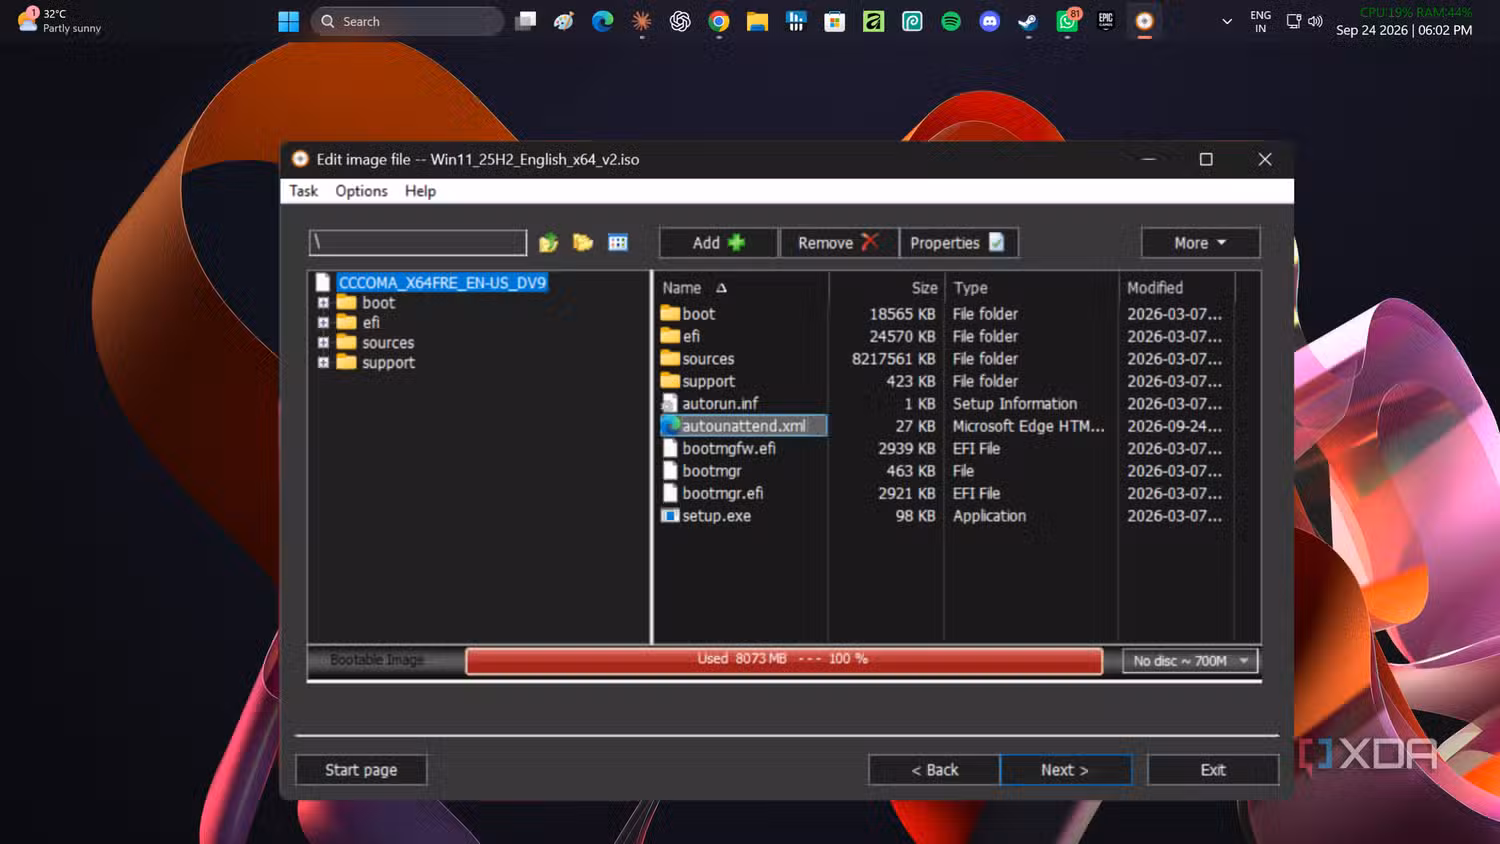This screenshot has width=1500, height=844.
Task: Open the Help menu
Action: [x=420, y=191]
